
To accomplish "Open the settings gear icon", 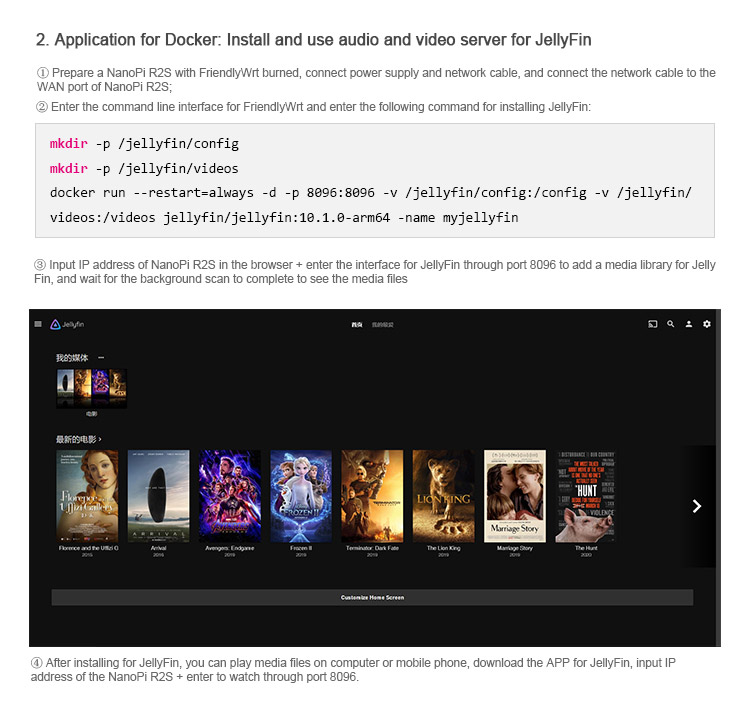I will coord(707,324).
